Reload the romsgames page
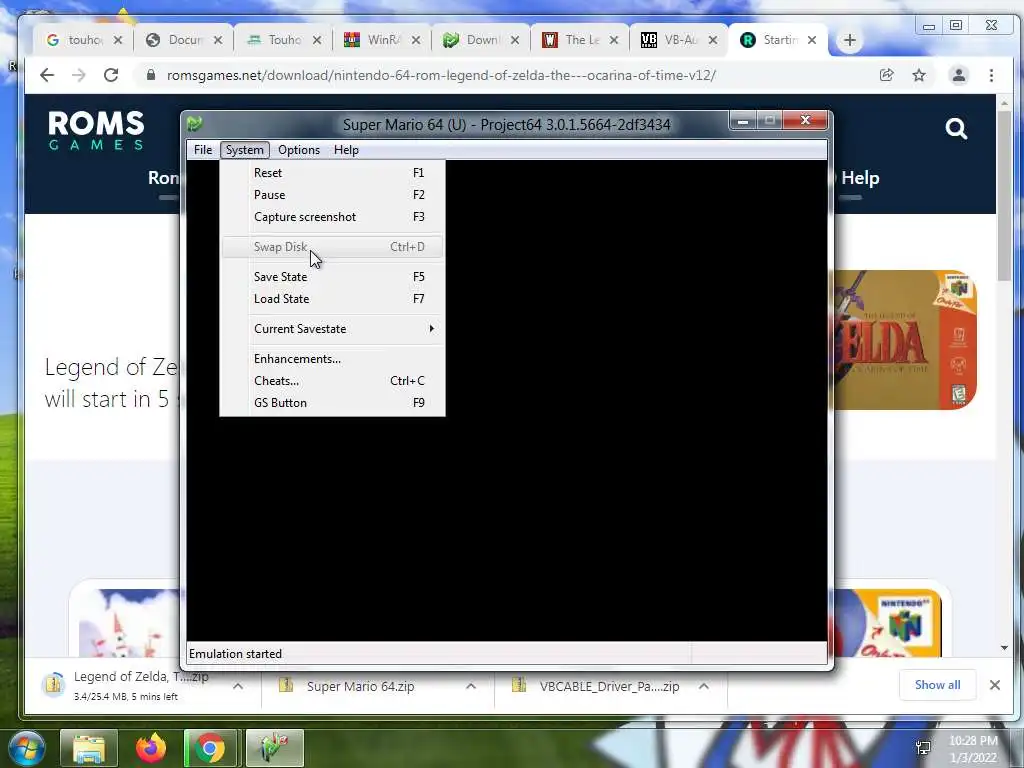The height and width of the screenshot is (768, 1024). (111, 75)
